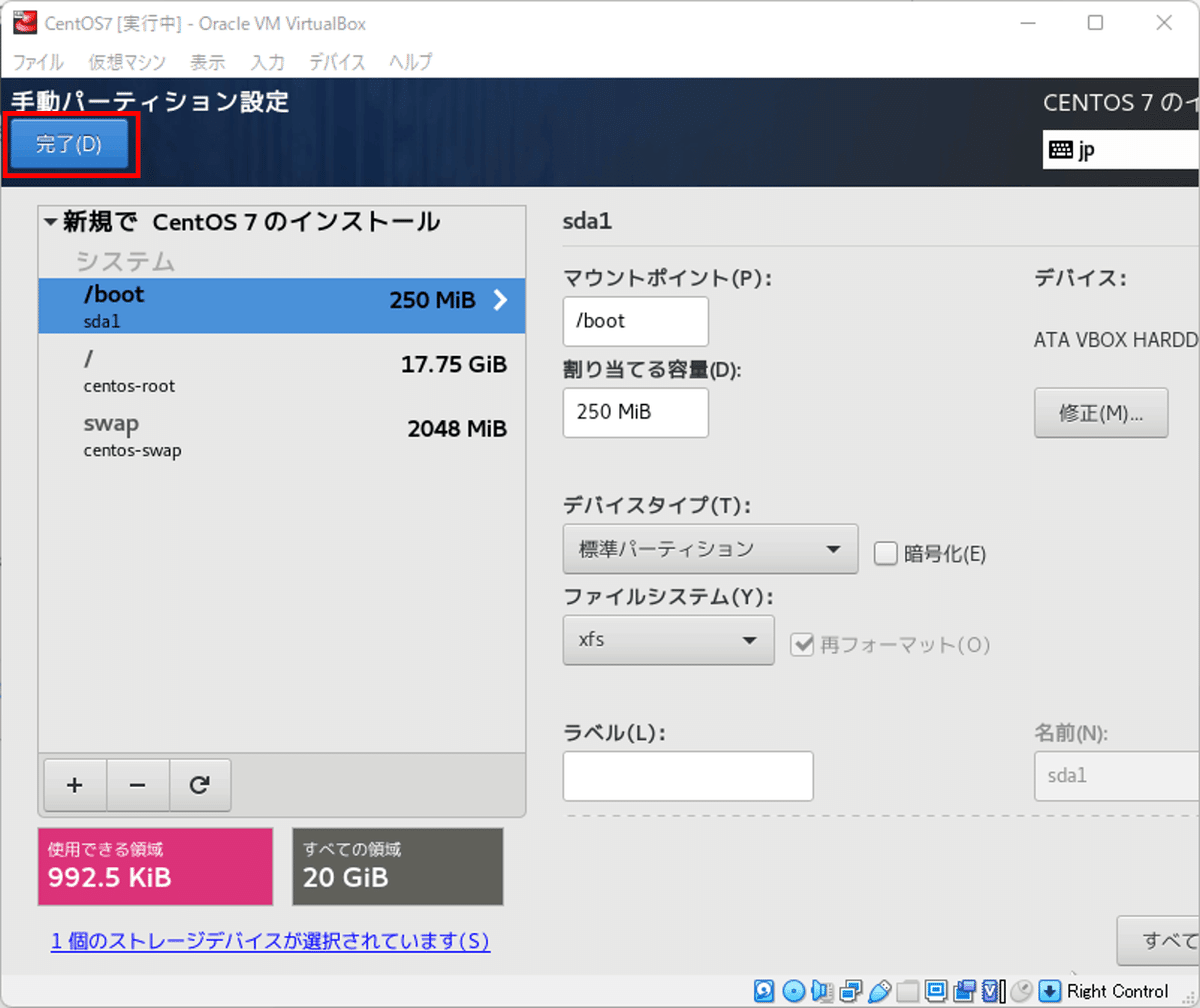1200x1008 pixels.
Task: Click the USB device icon in status bar
Action: (880, 991)
